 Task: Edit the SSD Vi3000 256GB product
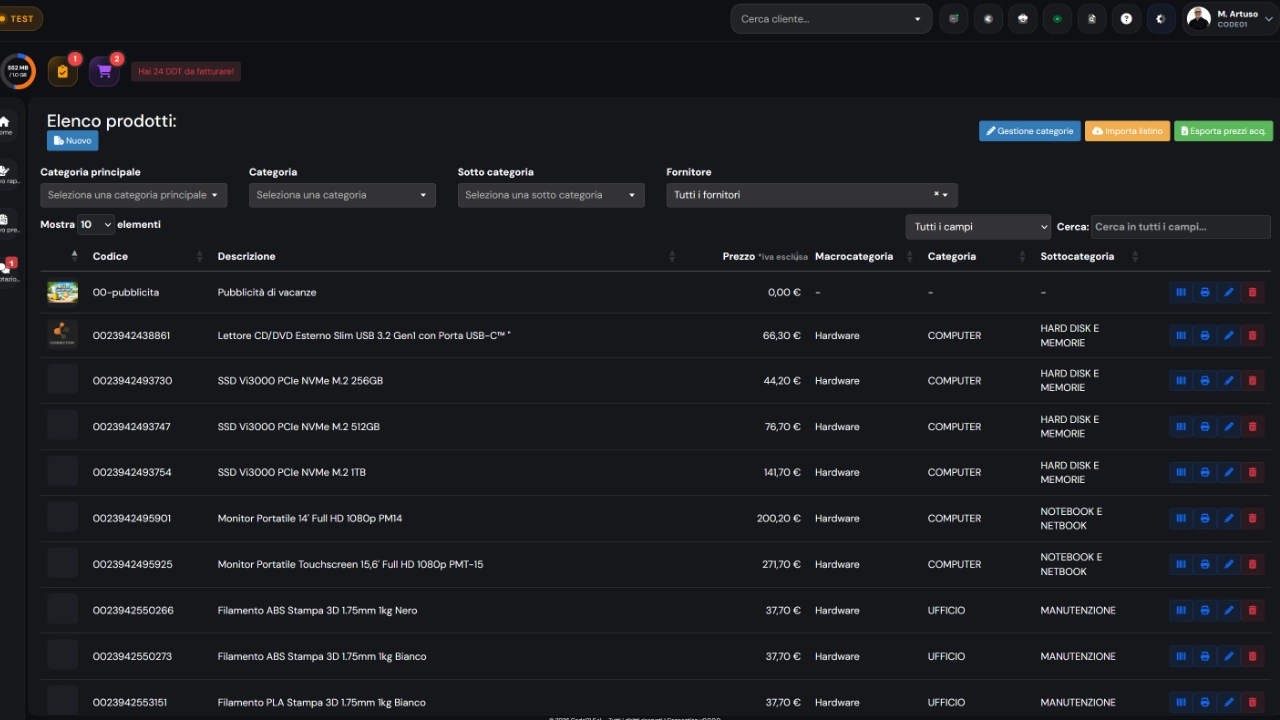[1229, 381]
